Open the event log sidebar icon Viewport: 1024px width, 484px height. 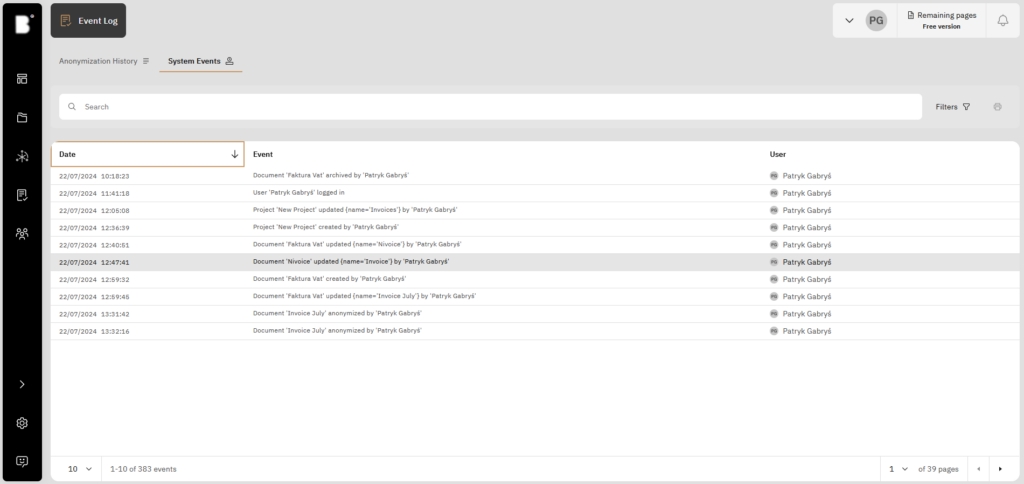point(22,195)
